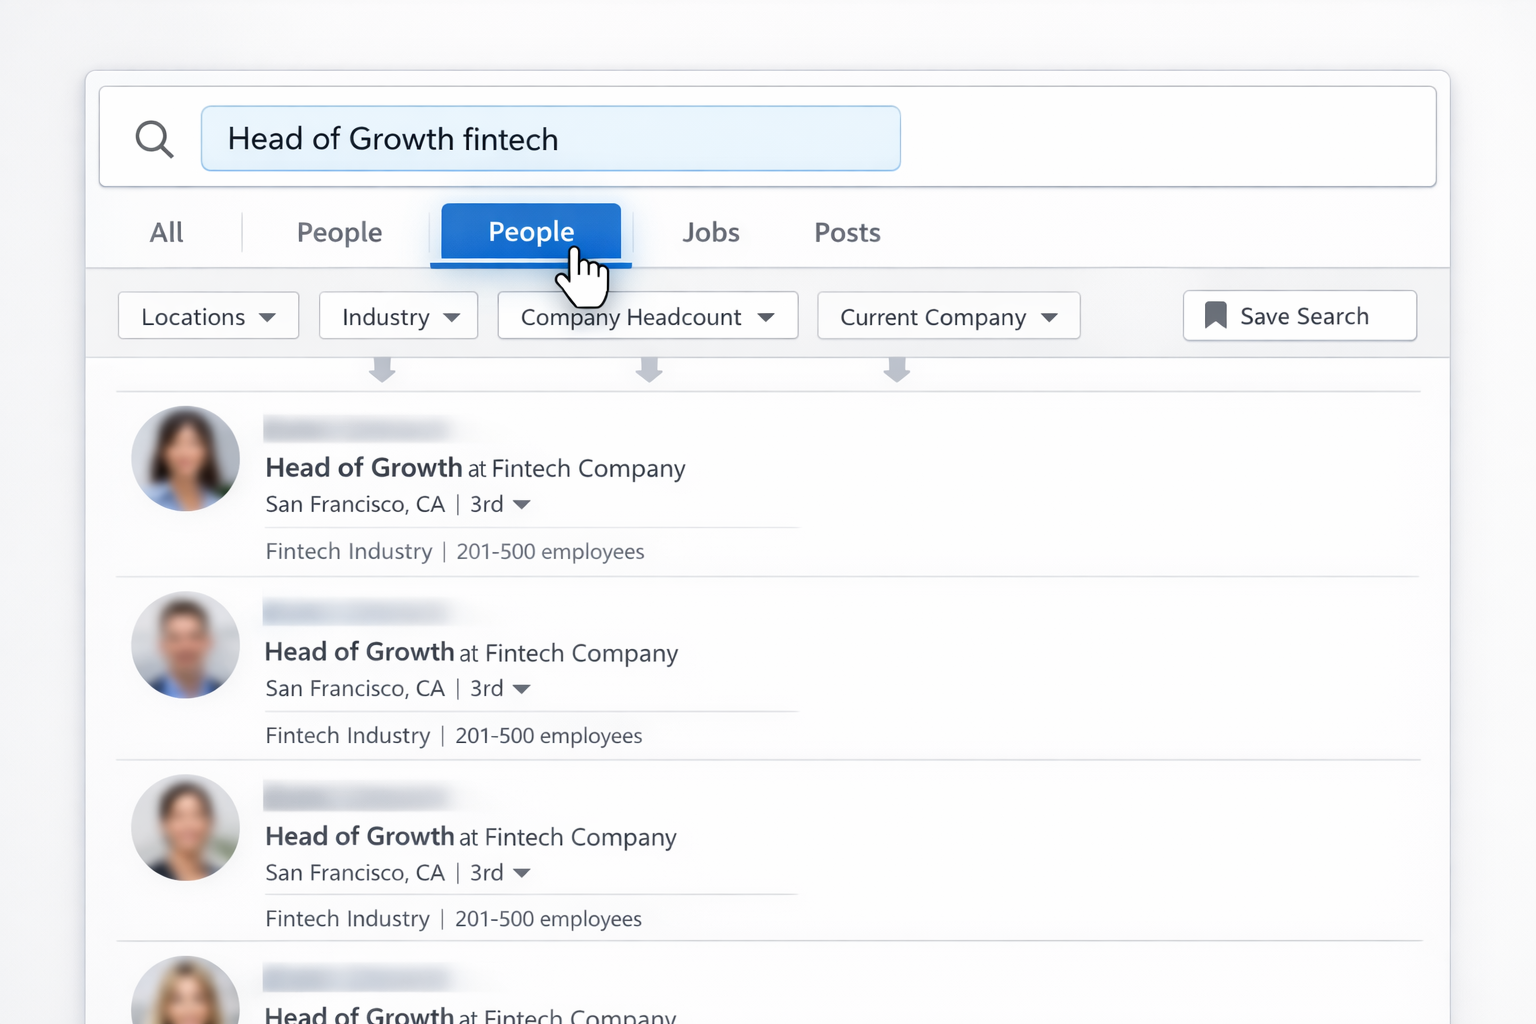Open the Jobs tab
This screenshot has height=1024, width=1536.
[711, 232]
